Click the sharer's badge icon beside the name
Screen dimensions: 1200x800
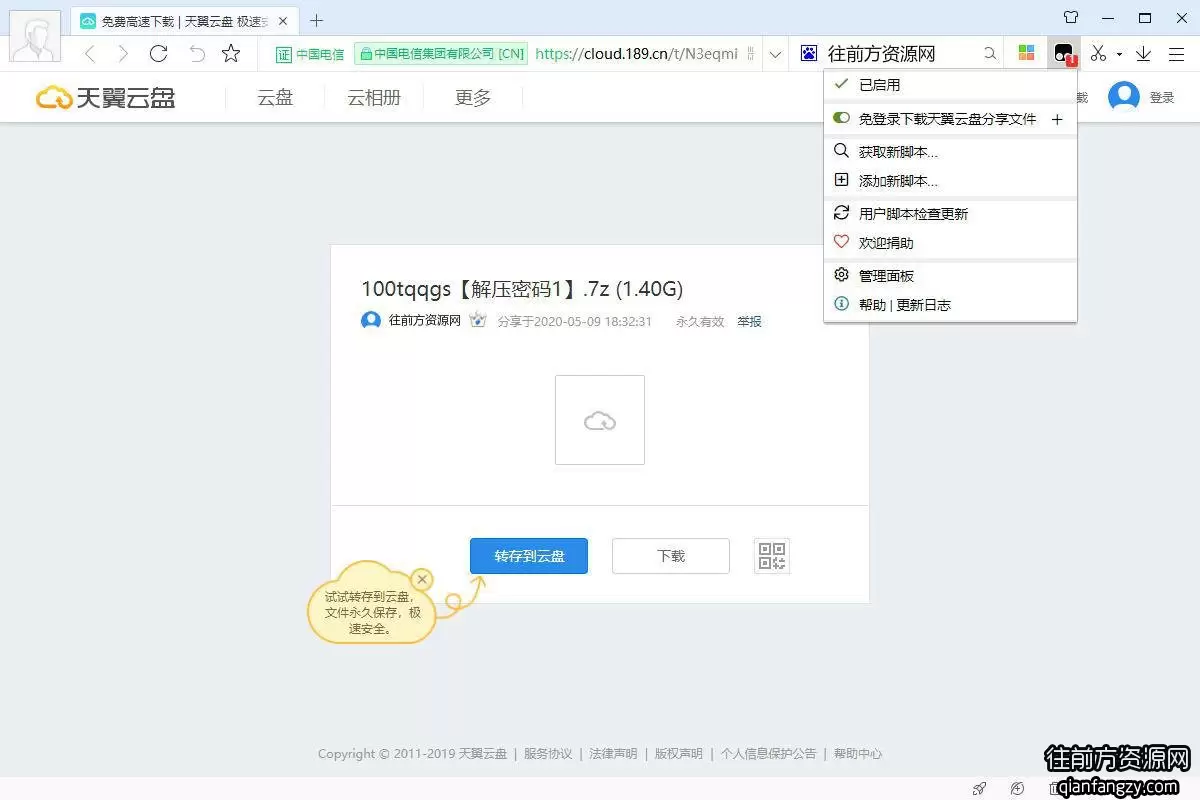click(478, 321)
